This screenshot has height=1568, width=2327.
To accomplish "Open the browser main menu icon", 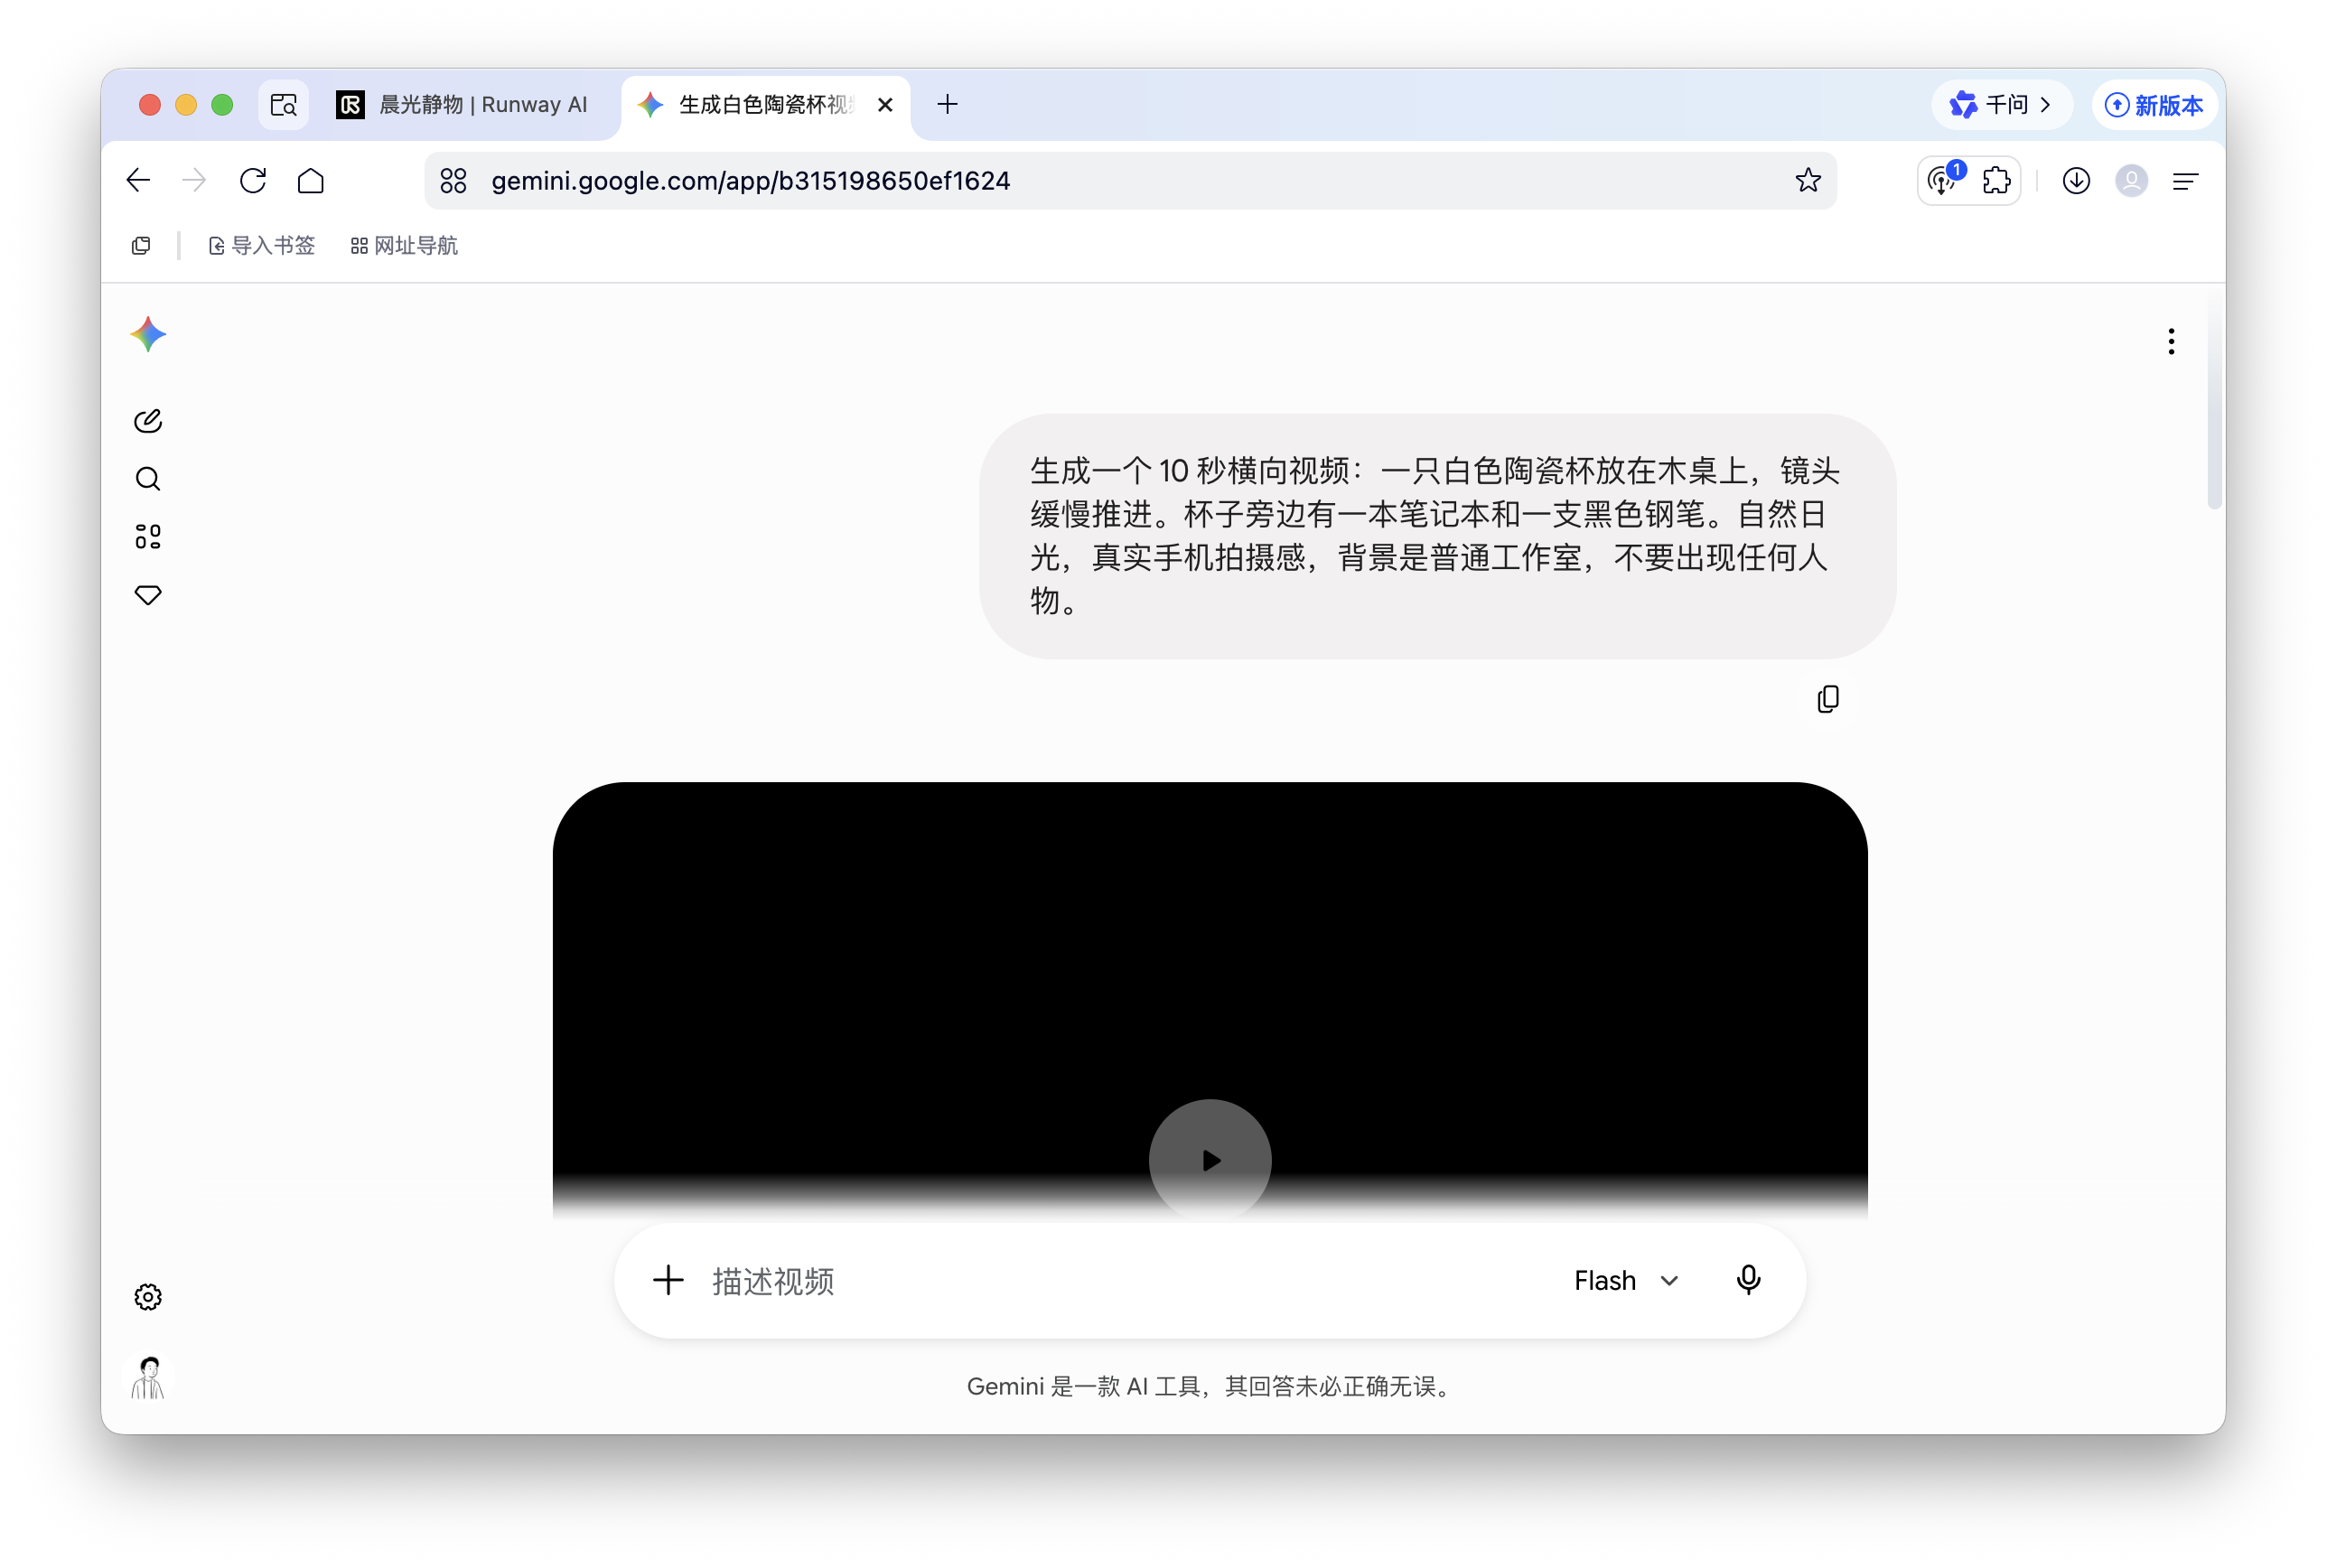I will click(2186, 181).
